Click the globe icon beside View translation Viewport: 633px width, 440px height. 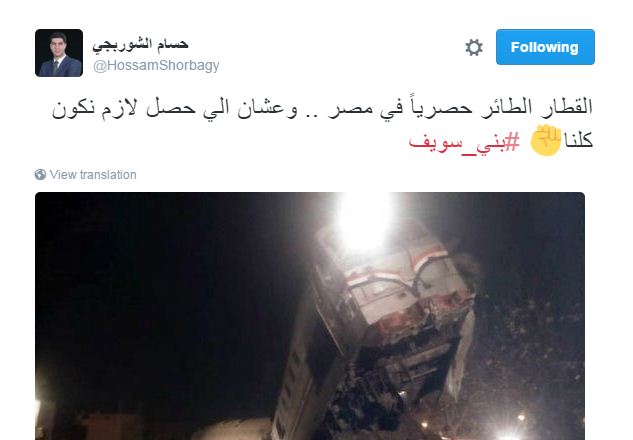(40, 174)
